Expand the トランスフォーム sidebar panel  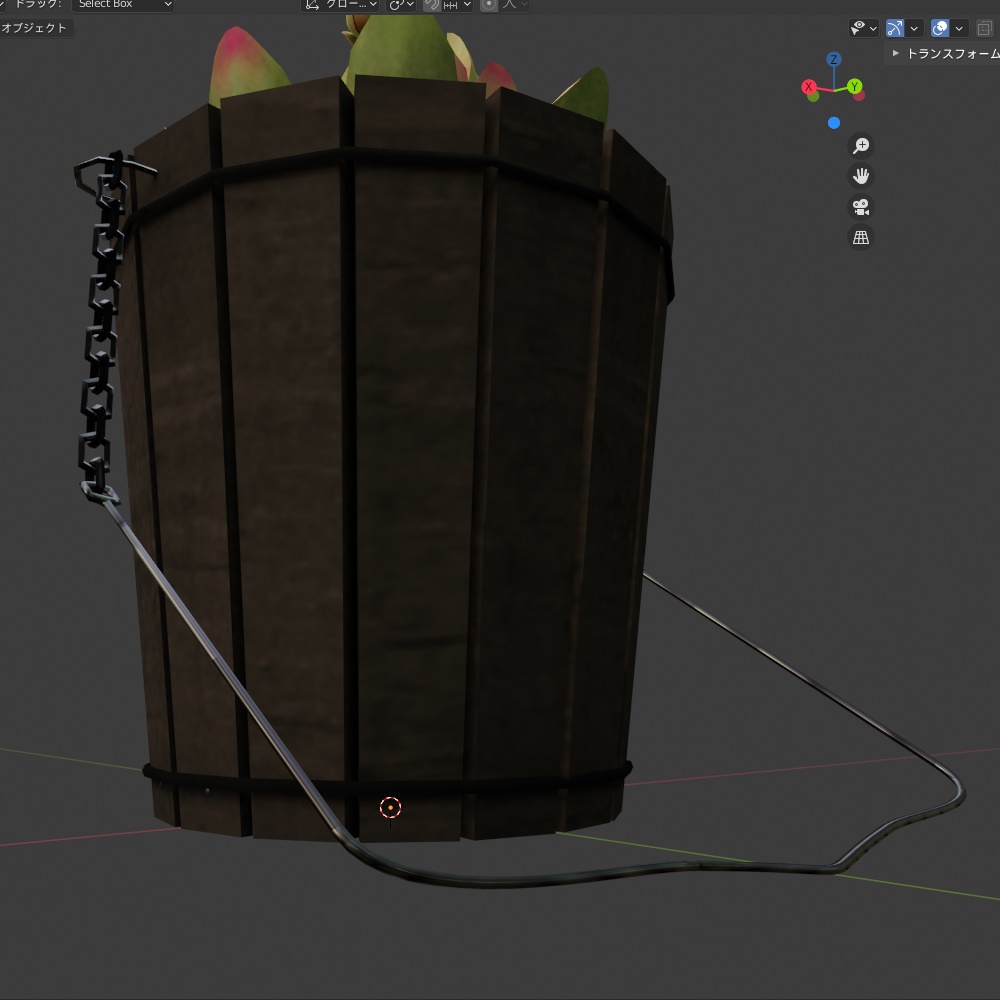pyautogui.click(x=940, y=54)
